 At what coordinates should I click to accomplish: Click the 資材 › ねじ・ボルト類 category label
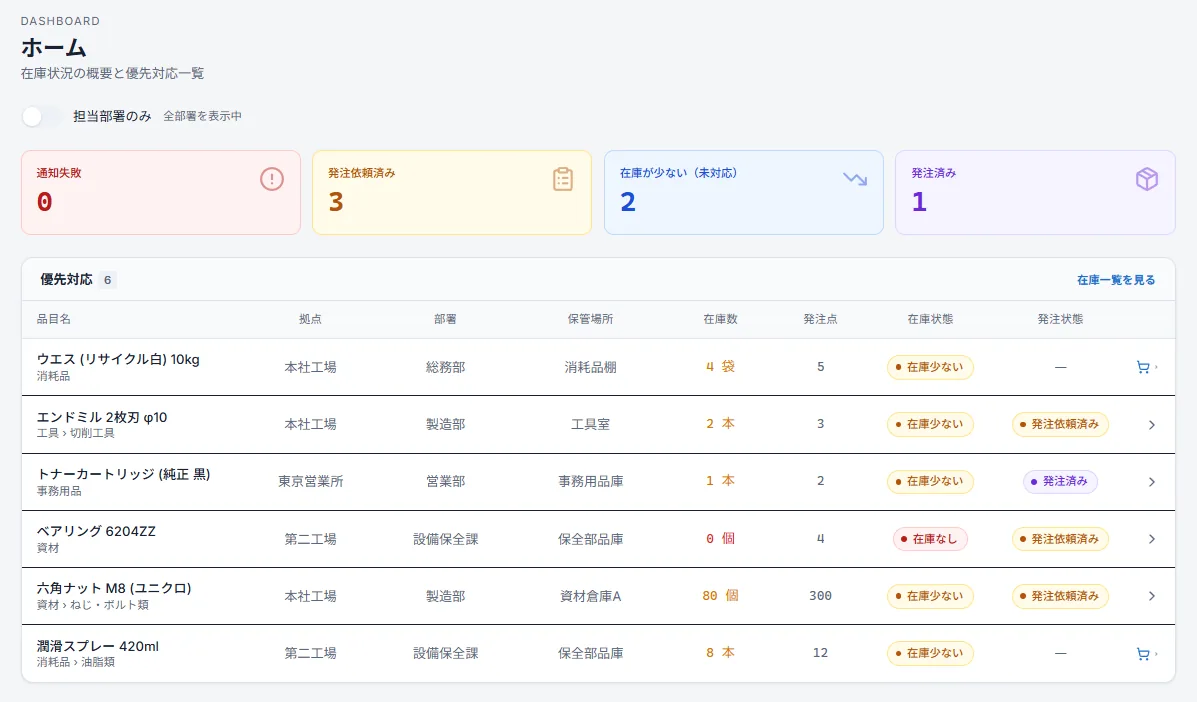click(x=92, y=605)
